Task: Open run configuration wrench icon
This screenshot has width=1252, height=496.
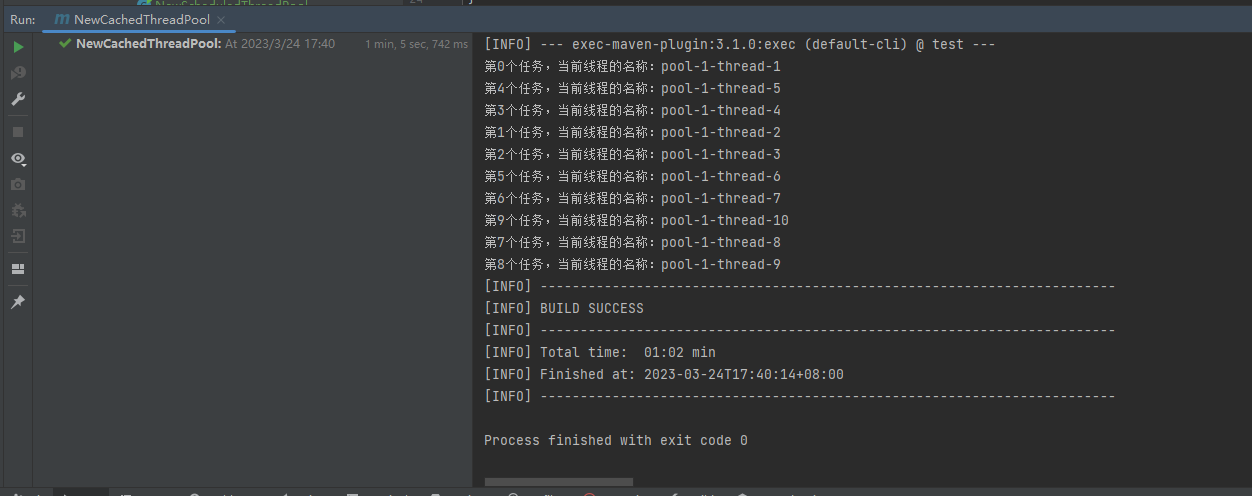Action: pos(18,99)
